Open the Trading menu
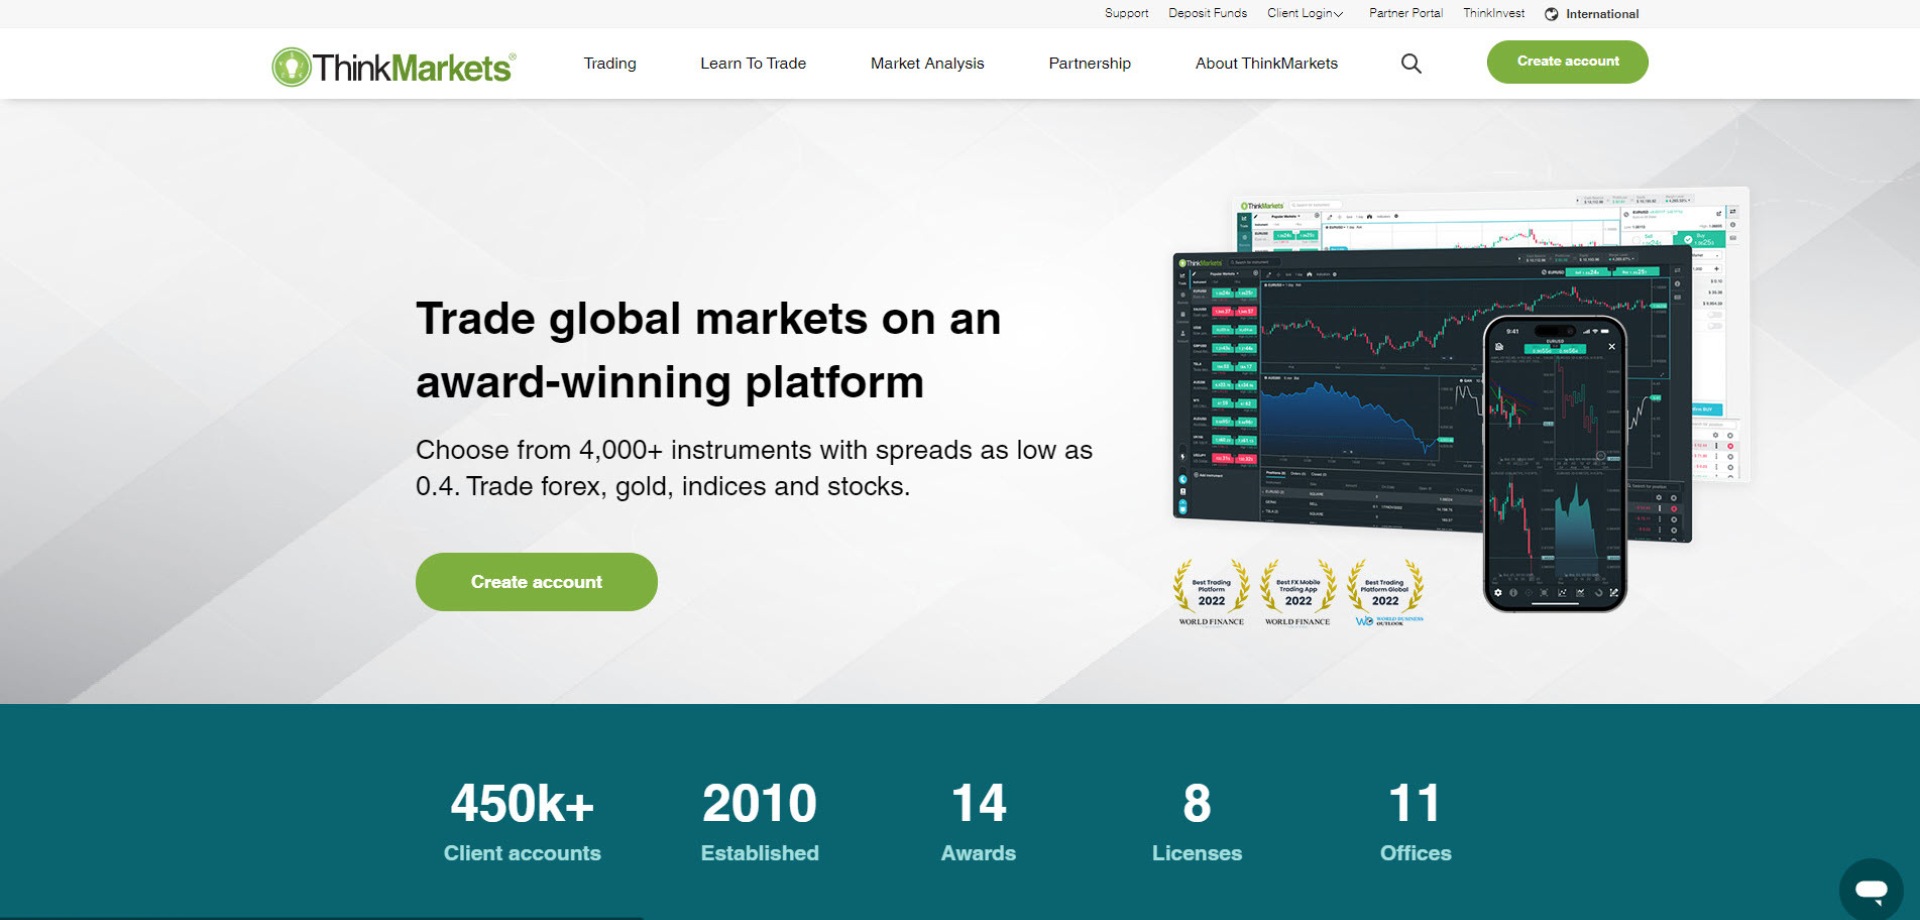Image resolution: width=1920 pixels, height=920 pixels. click(x=609, y=63)
